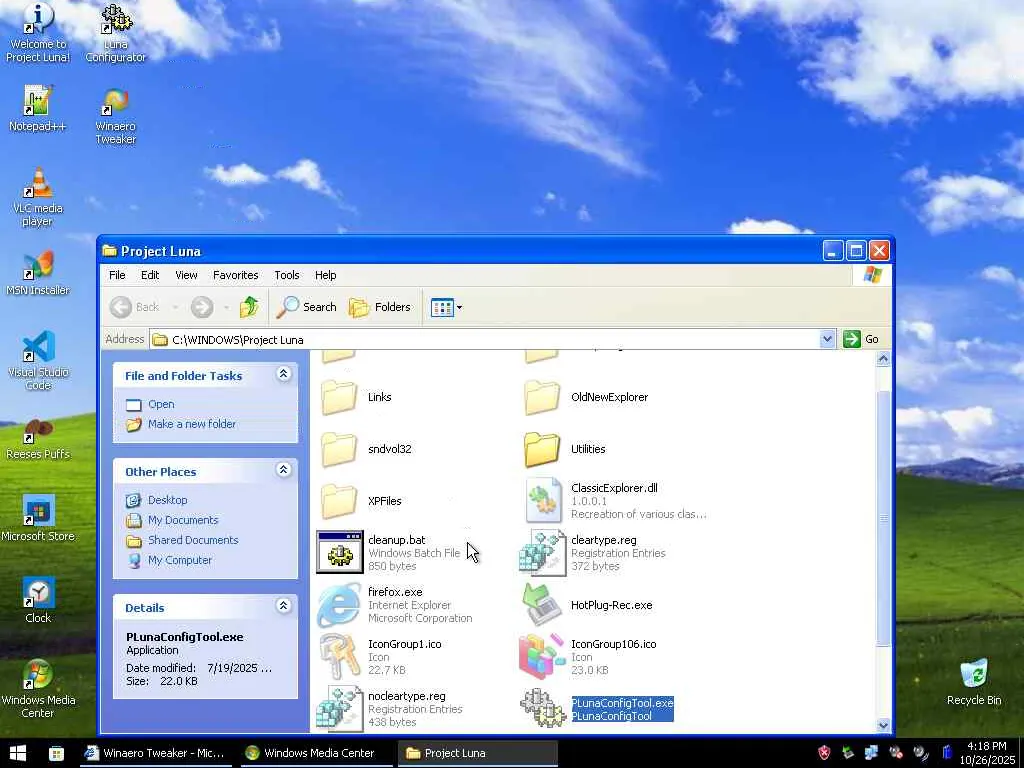1024x768 pixels.
Task: Click Make a new folder link
Action: coord(181,424)
